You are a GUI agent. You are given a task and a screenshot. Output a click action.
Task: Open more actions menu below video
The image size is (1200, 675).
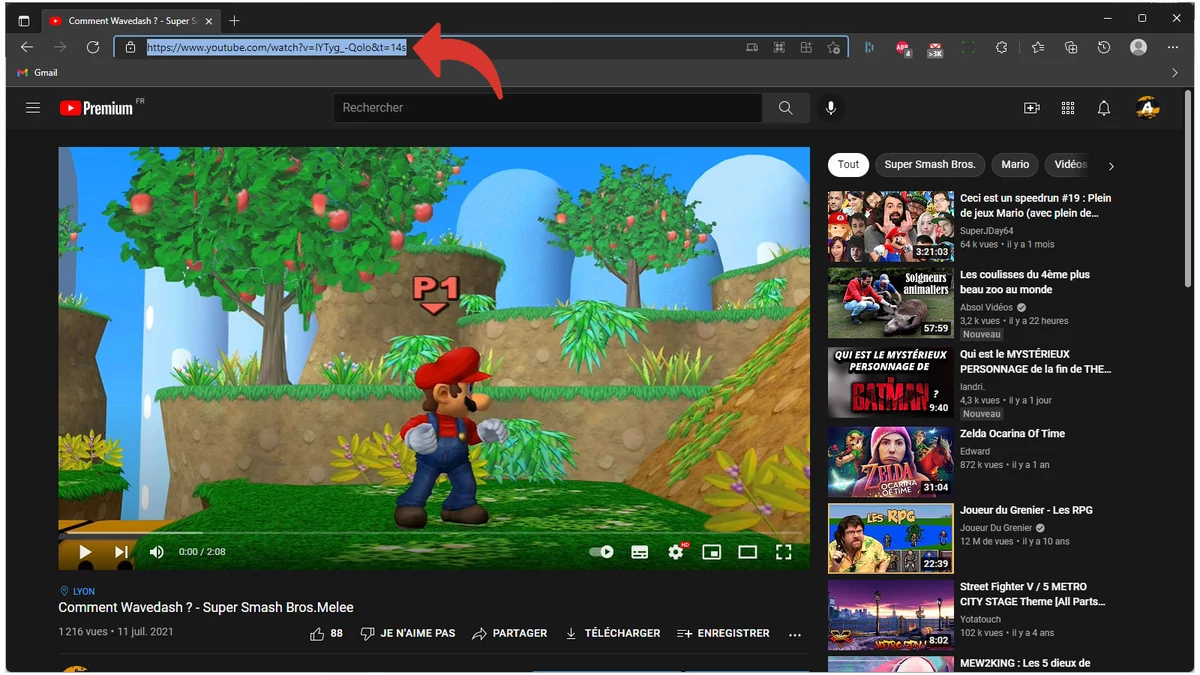(795, 634)
